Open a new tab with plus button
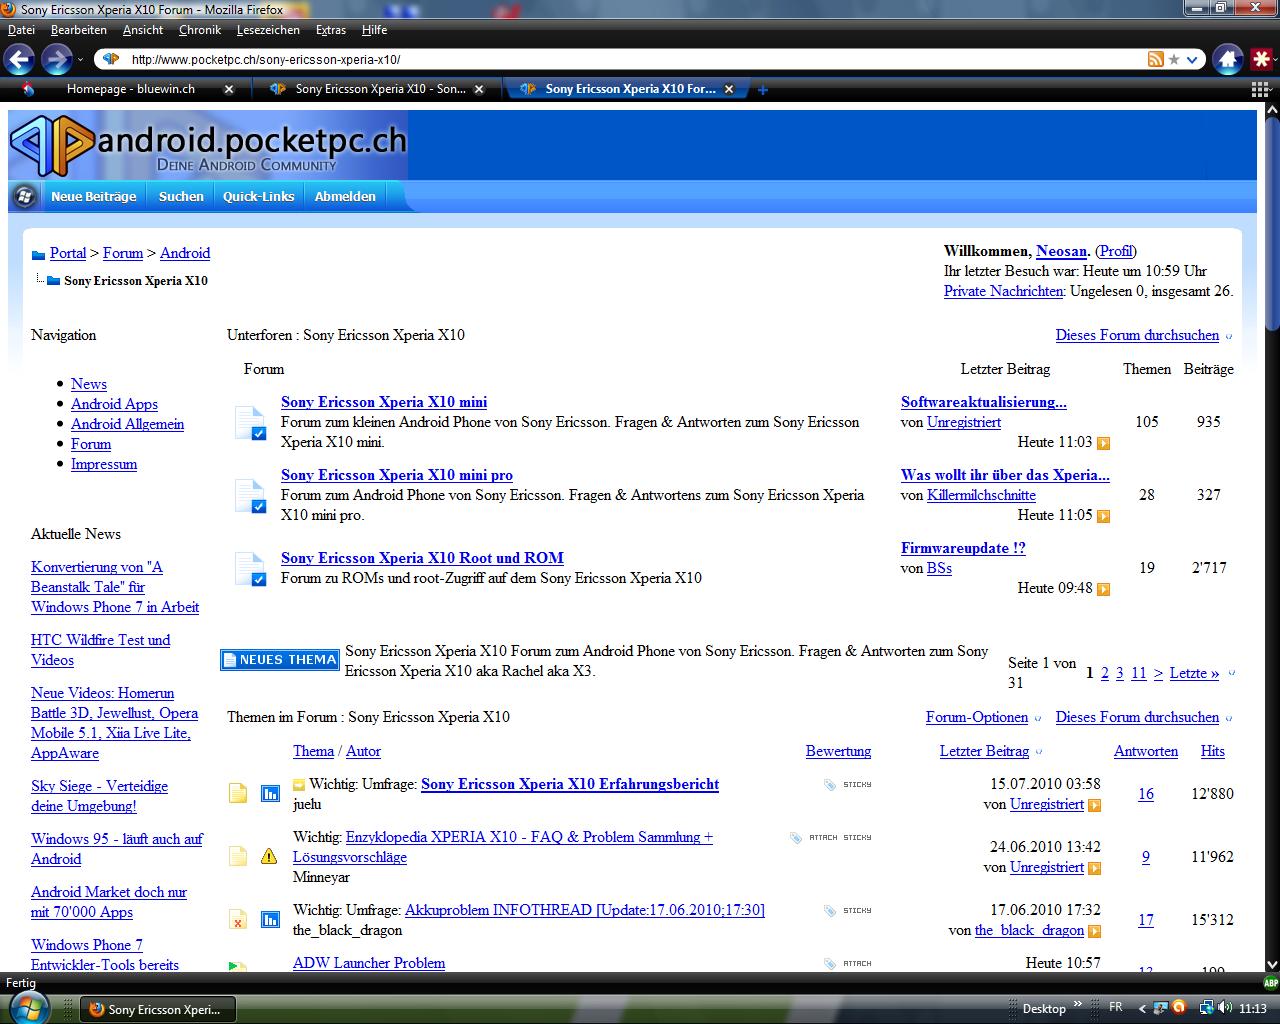 [763, 89]
